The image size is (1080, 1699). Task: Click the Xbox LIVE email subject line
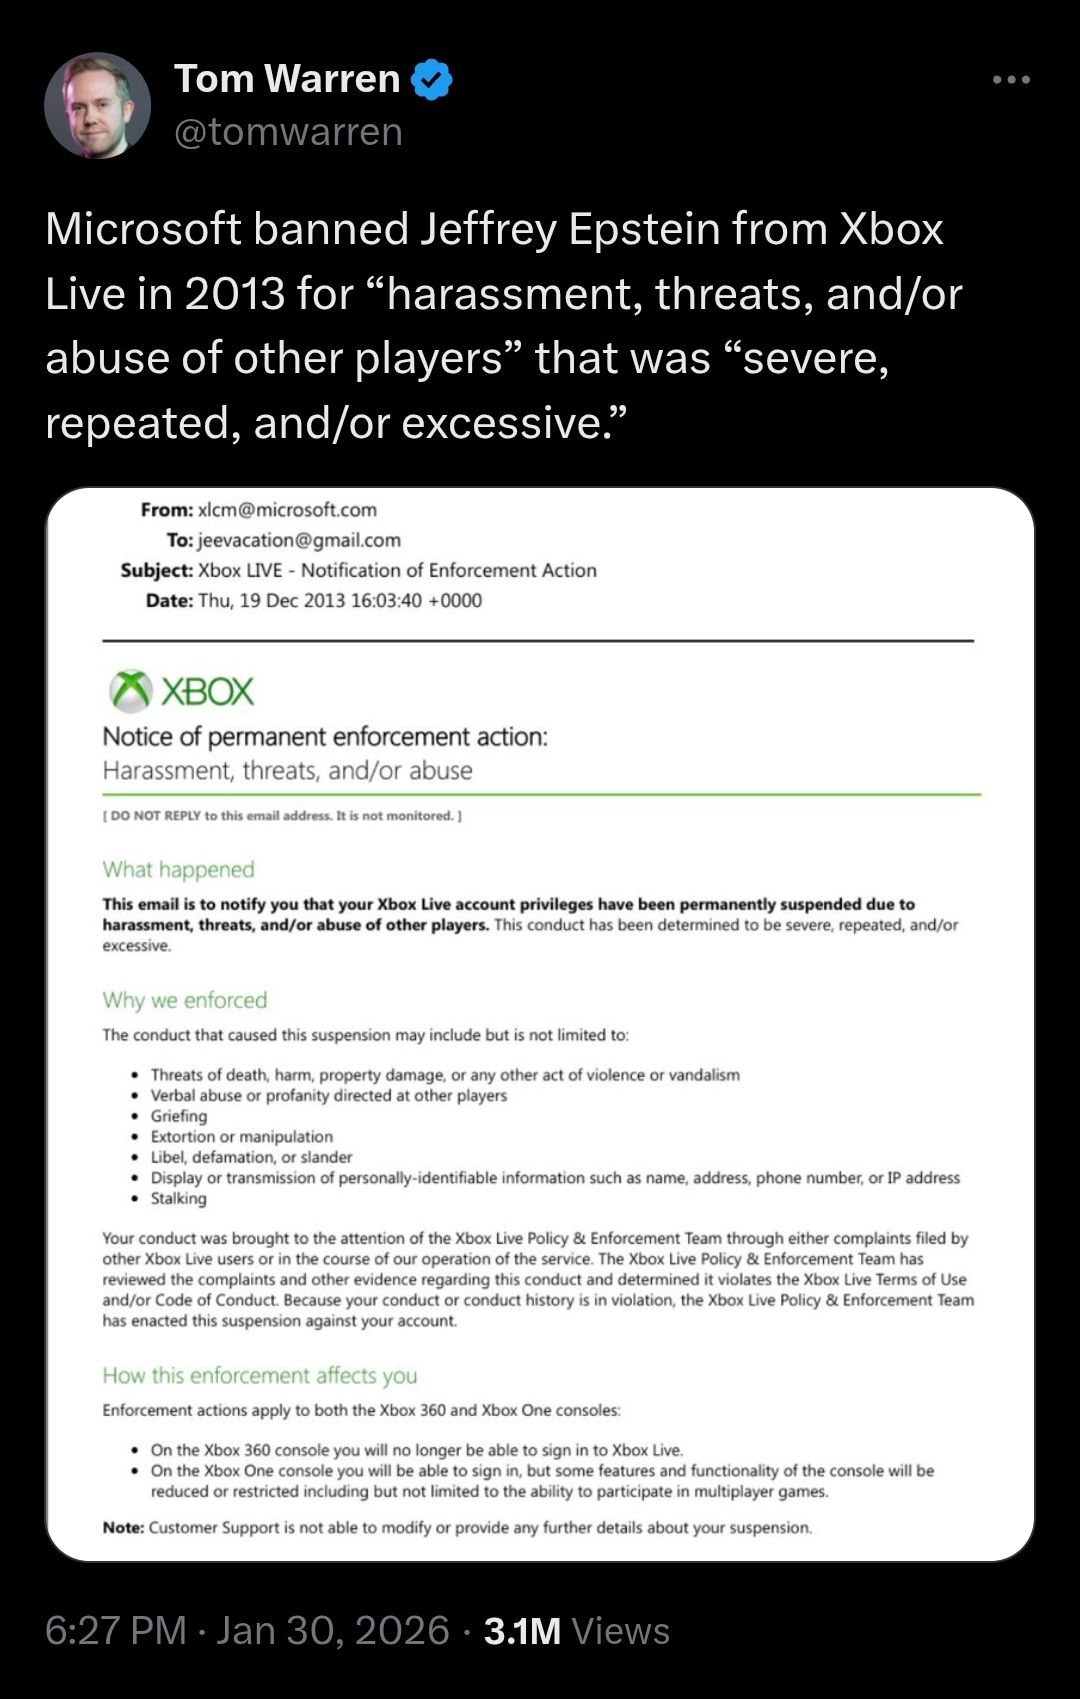pos(397,570)
